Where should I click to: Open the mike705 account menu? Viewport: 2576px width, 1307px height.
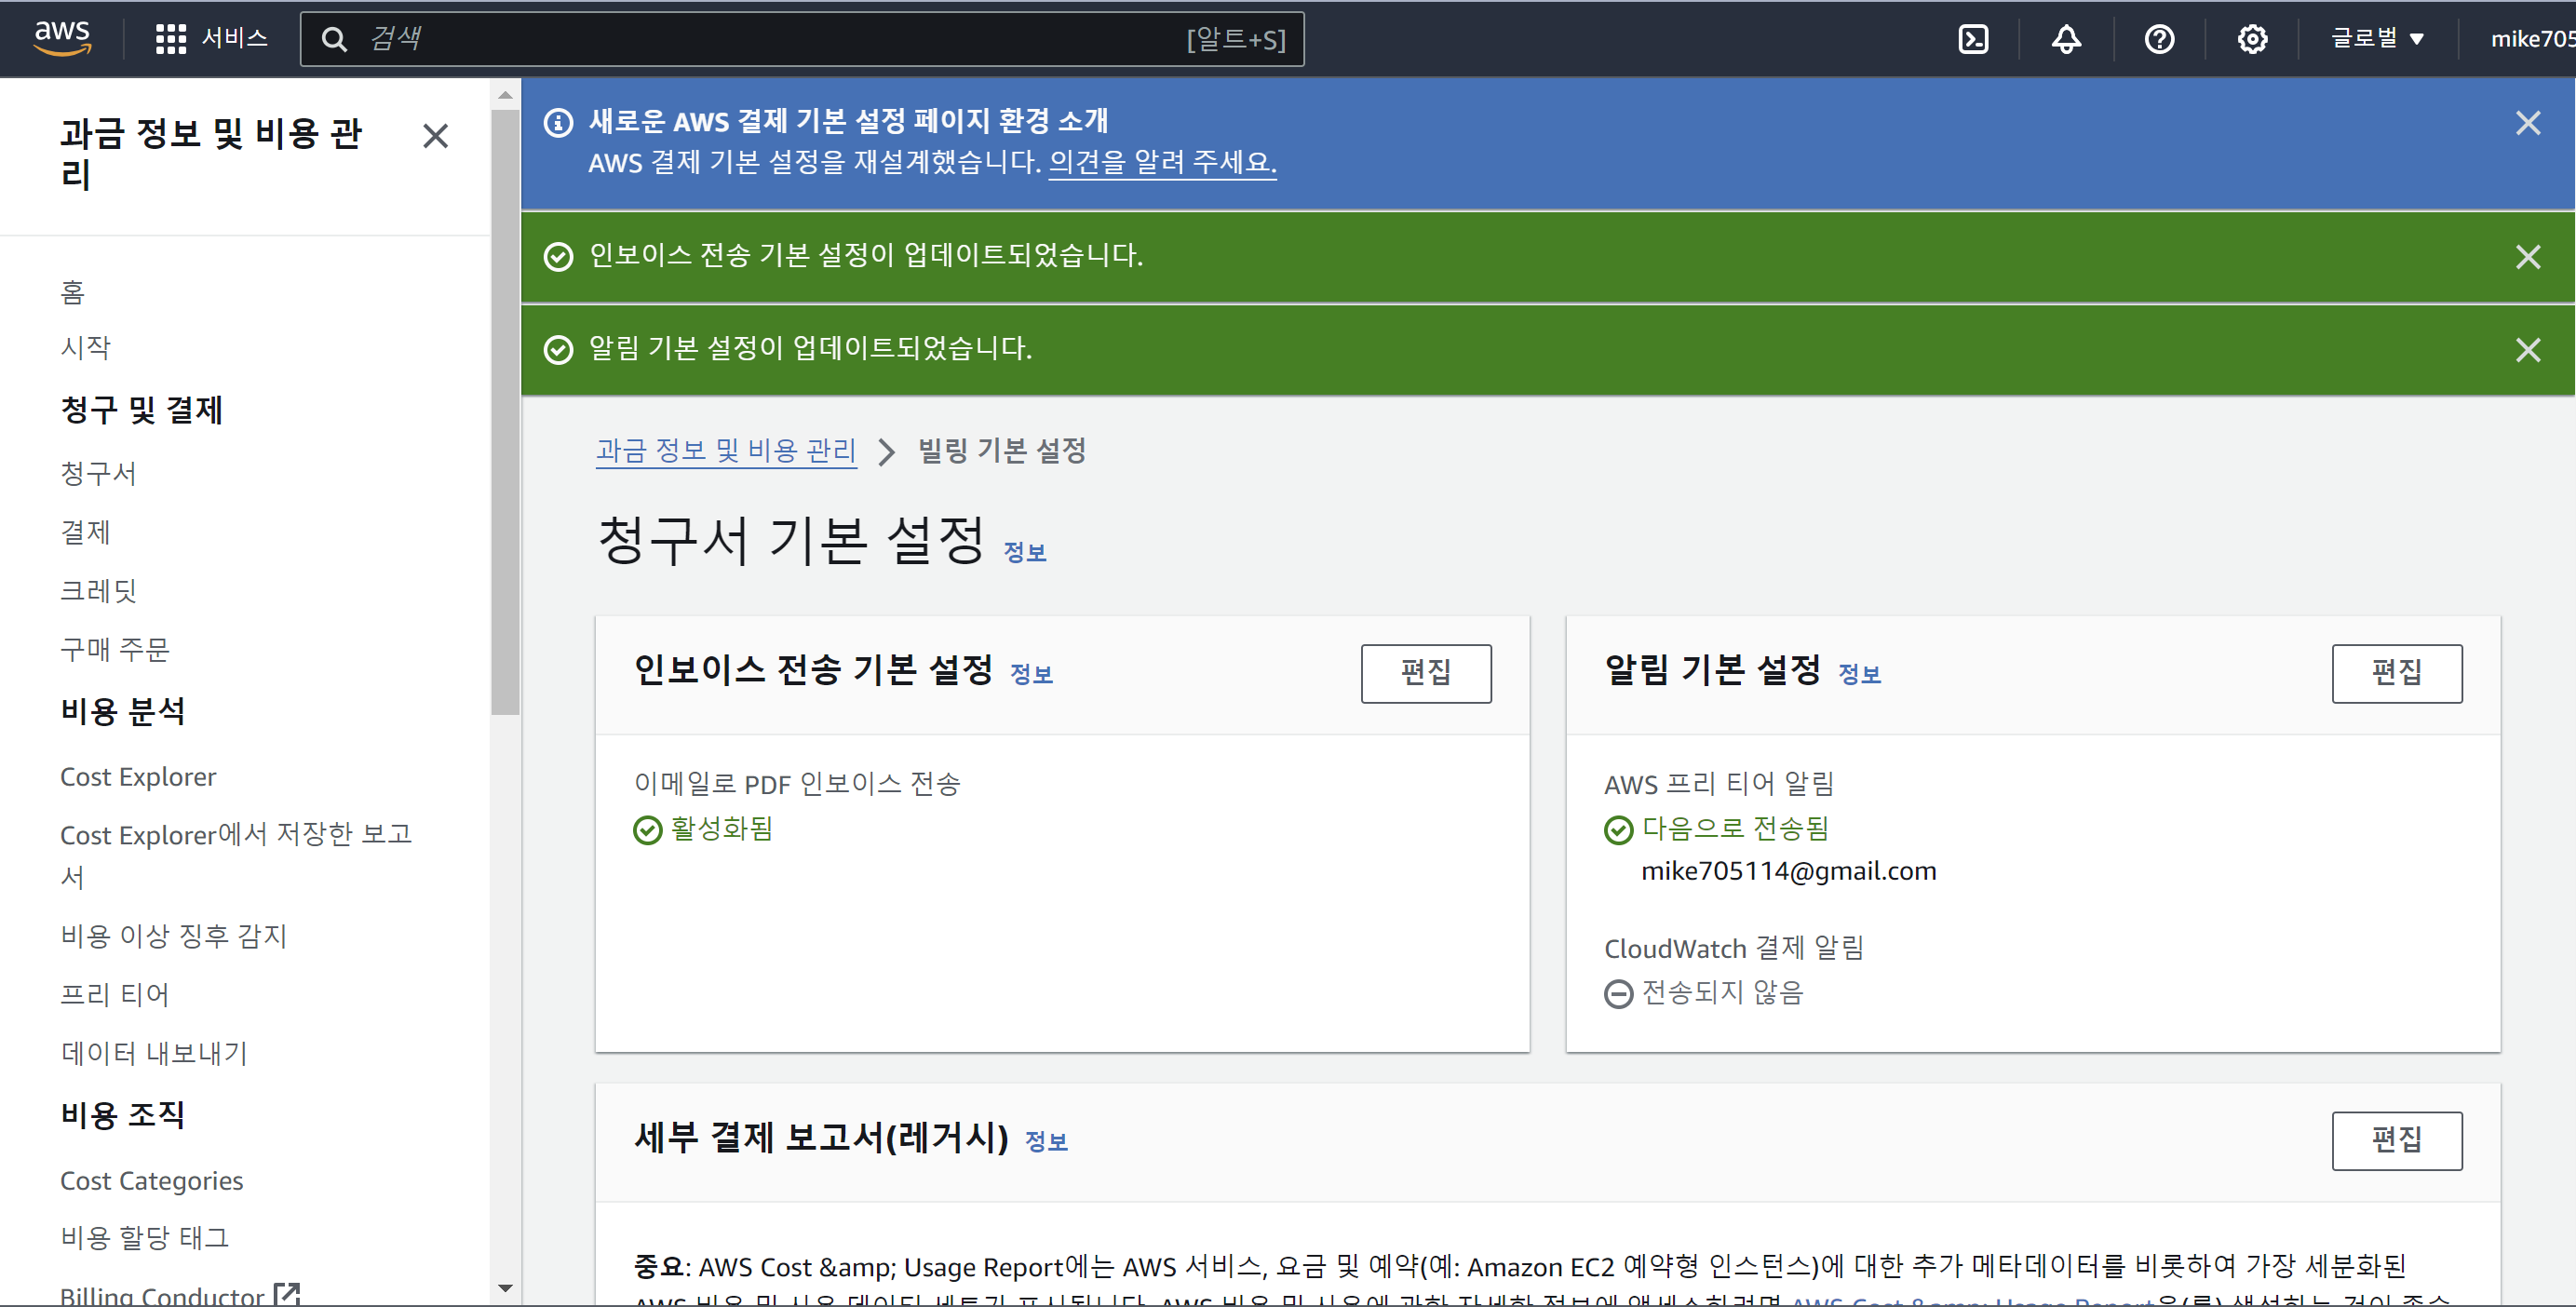pyautogui.click(x=2532, y=39)
